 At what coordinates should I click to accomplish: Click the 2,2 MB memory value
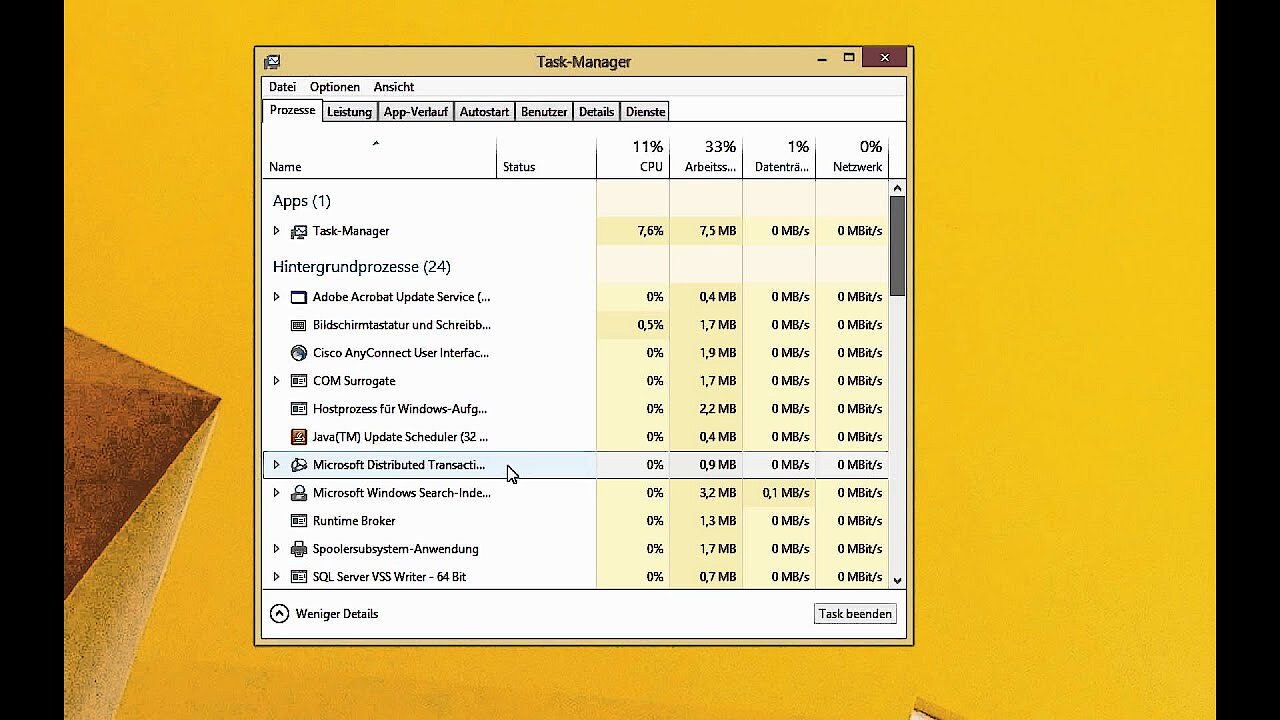(x=718, y=409)
